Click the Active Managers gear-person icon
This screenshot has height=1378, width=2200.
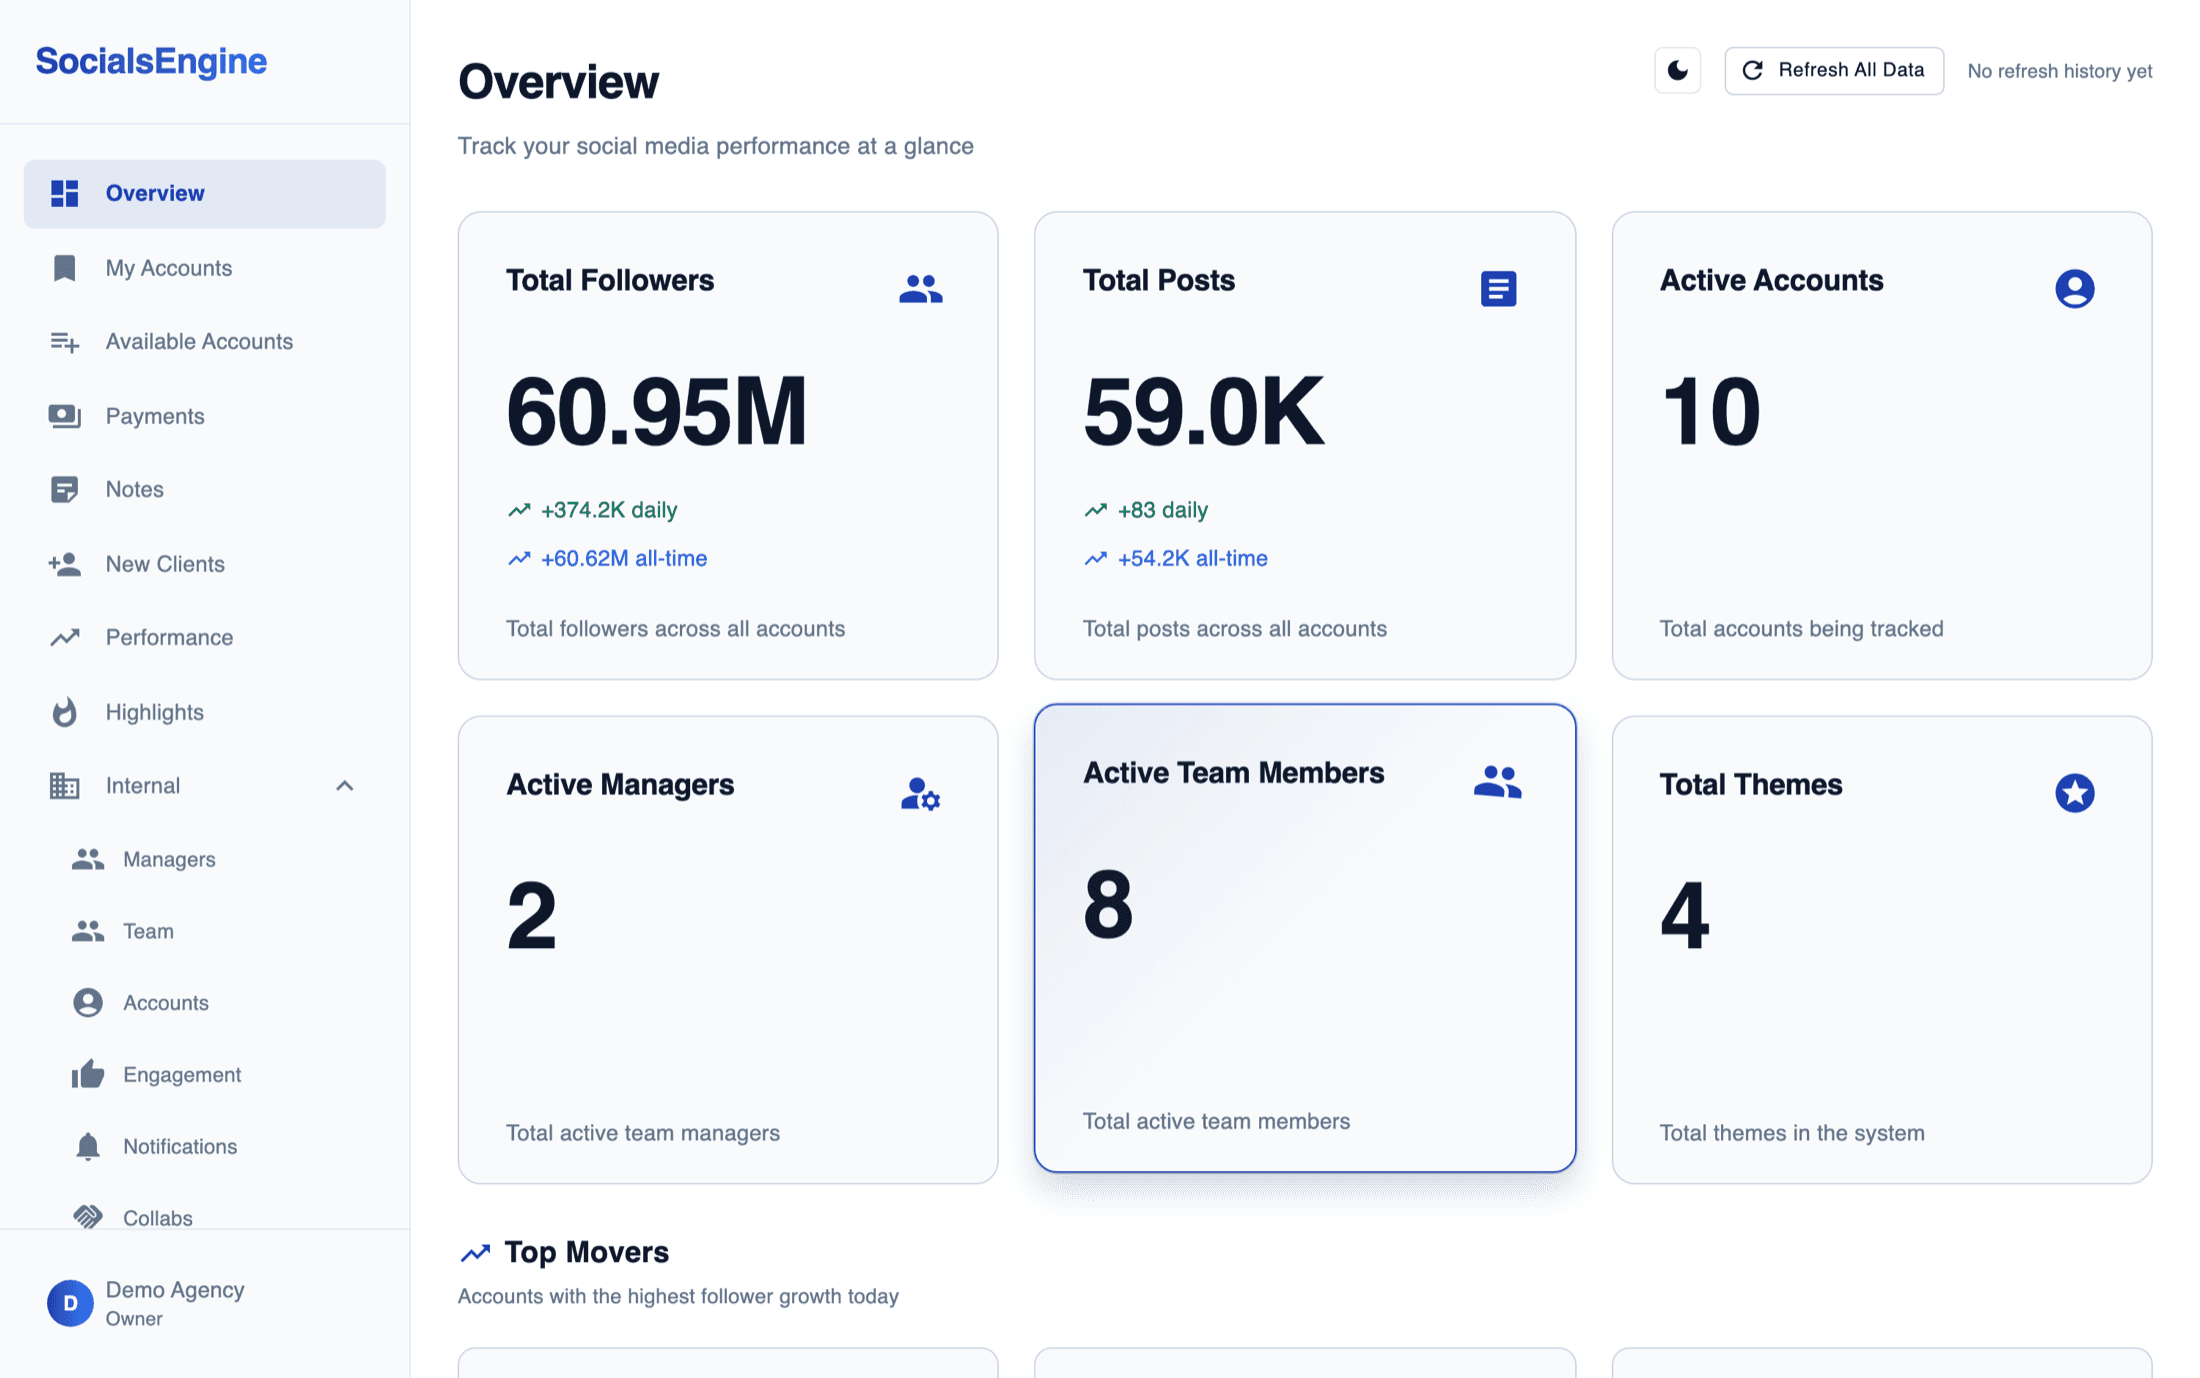(921, 794)
